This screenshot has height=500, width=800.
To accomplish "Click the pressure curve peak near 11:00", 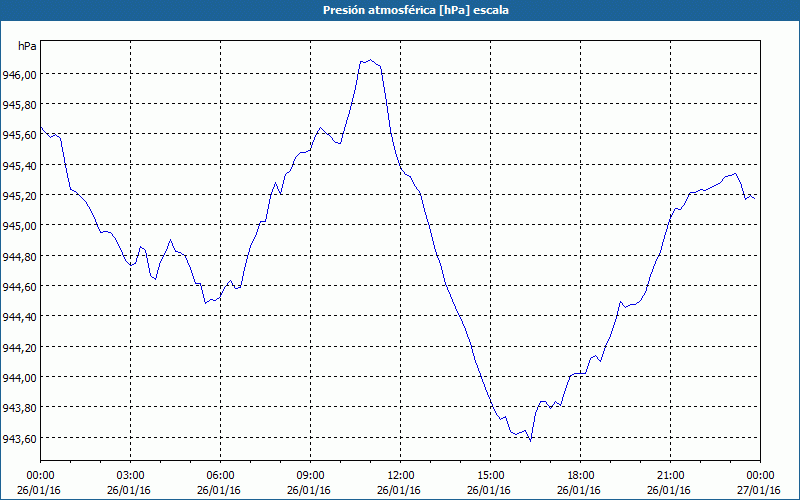I will pyautogui.click(x=370, y=60).
